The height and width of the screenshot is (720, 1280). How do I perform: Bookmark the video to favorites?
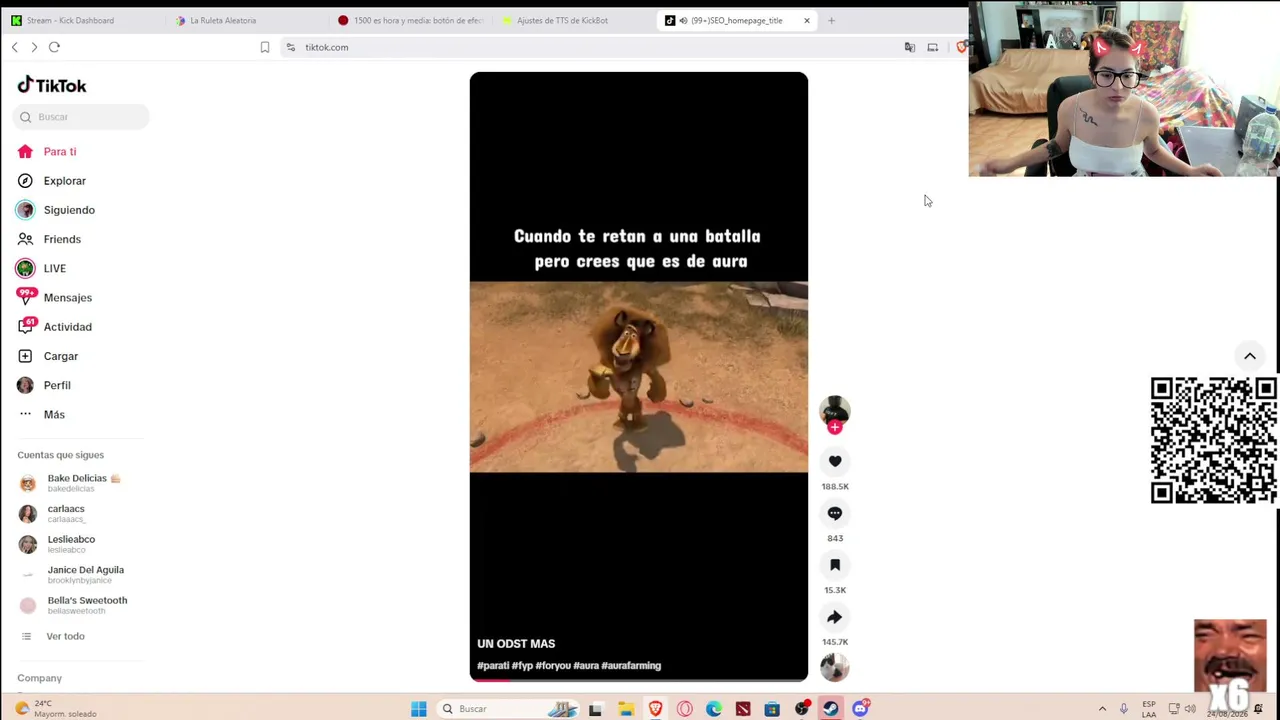[835, 565]
